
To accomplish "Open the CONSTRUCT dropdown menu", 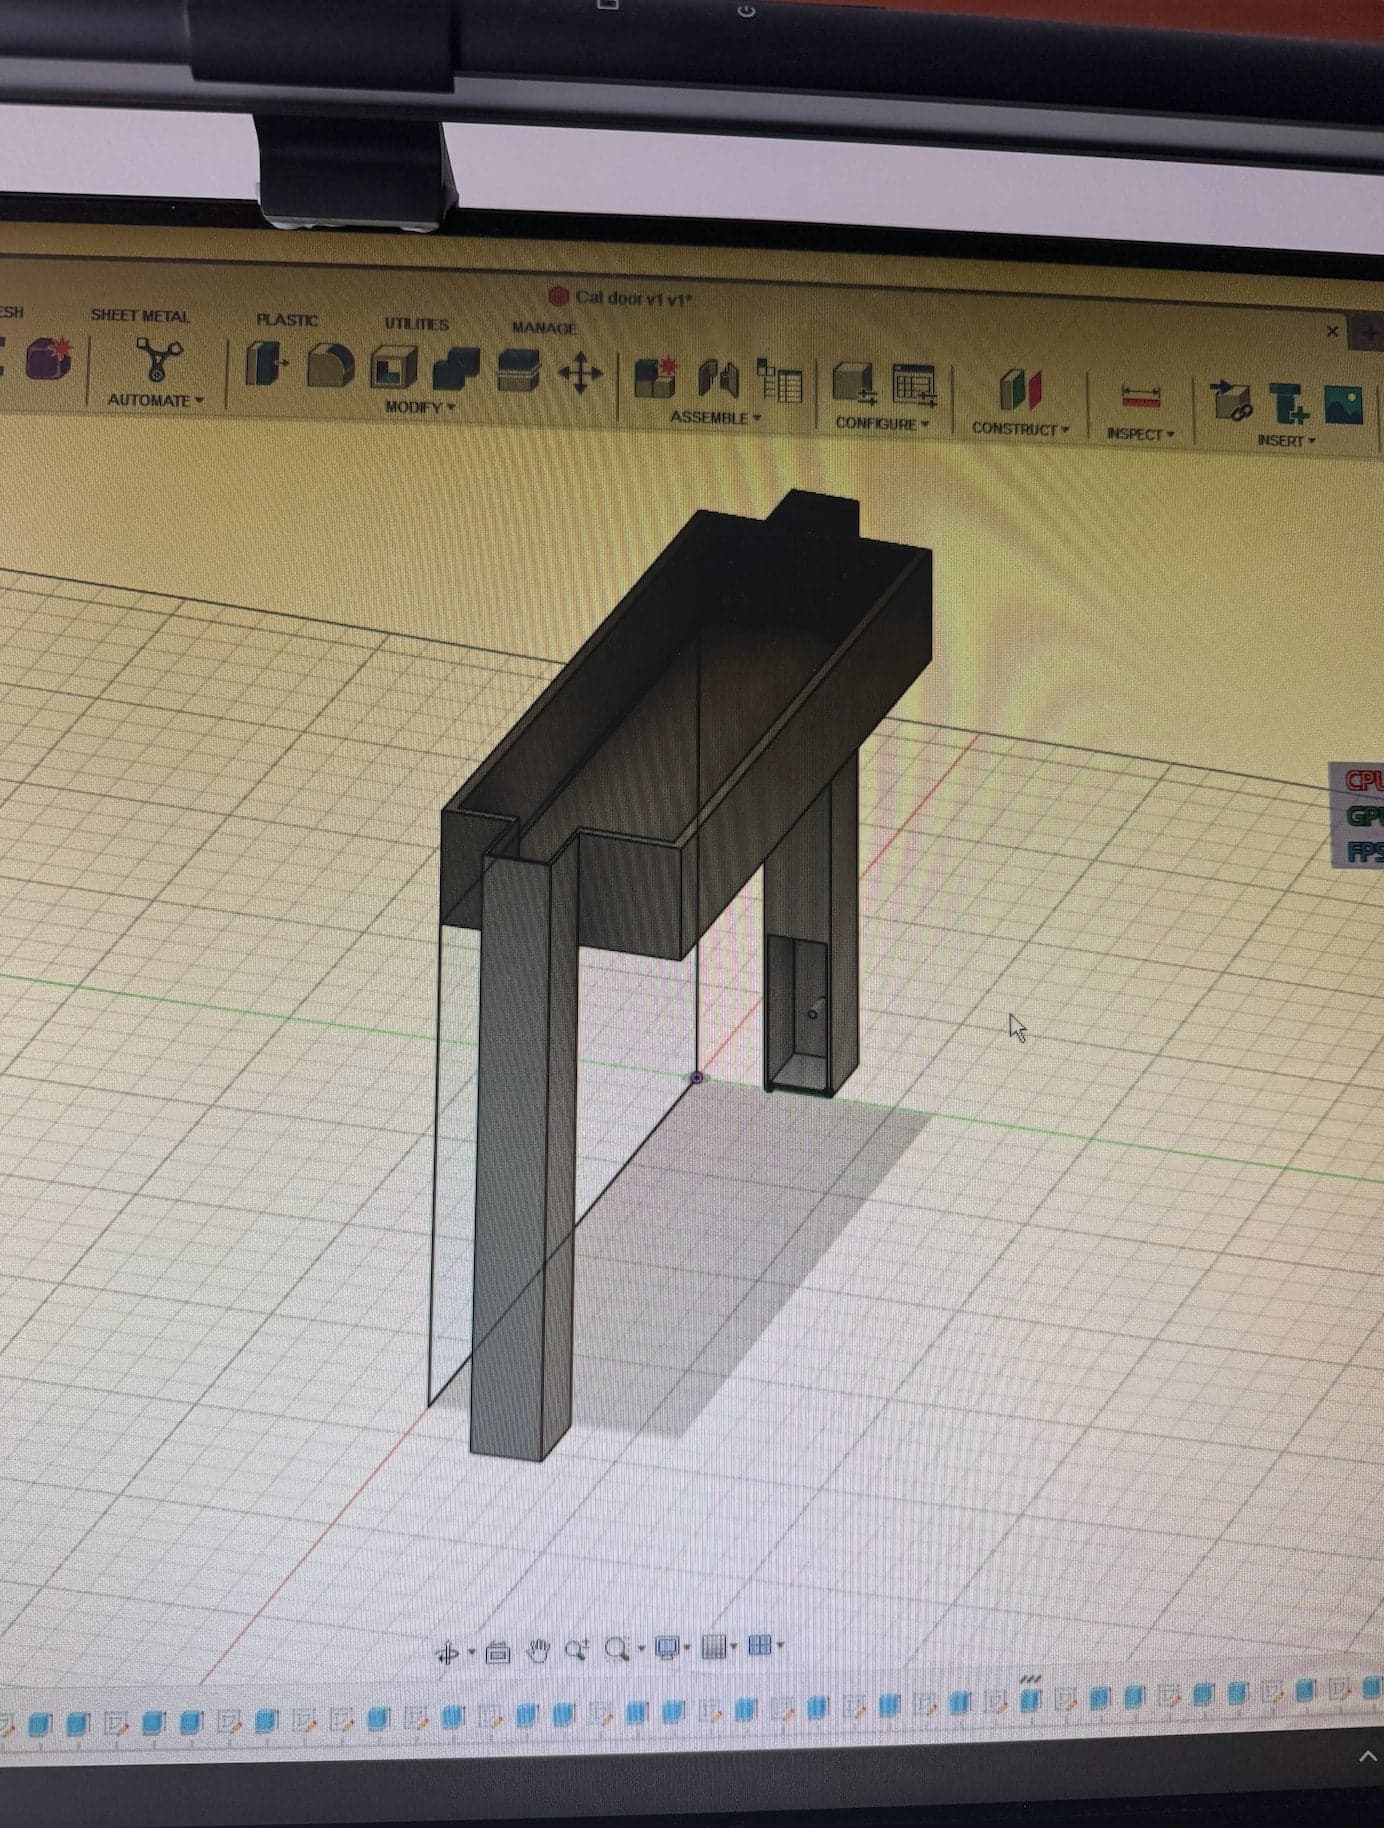I will point(1020,428).
